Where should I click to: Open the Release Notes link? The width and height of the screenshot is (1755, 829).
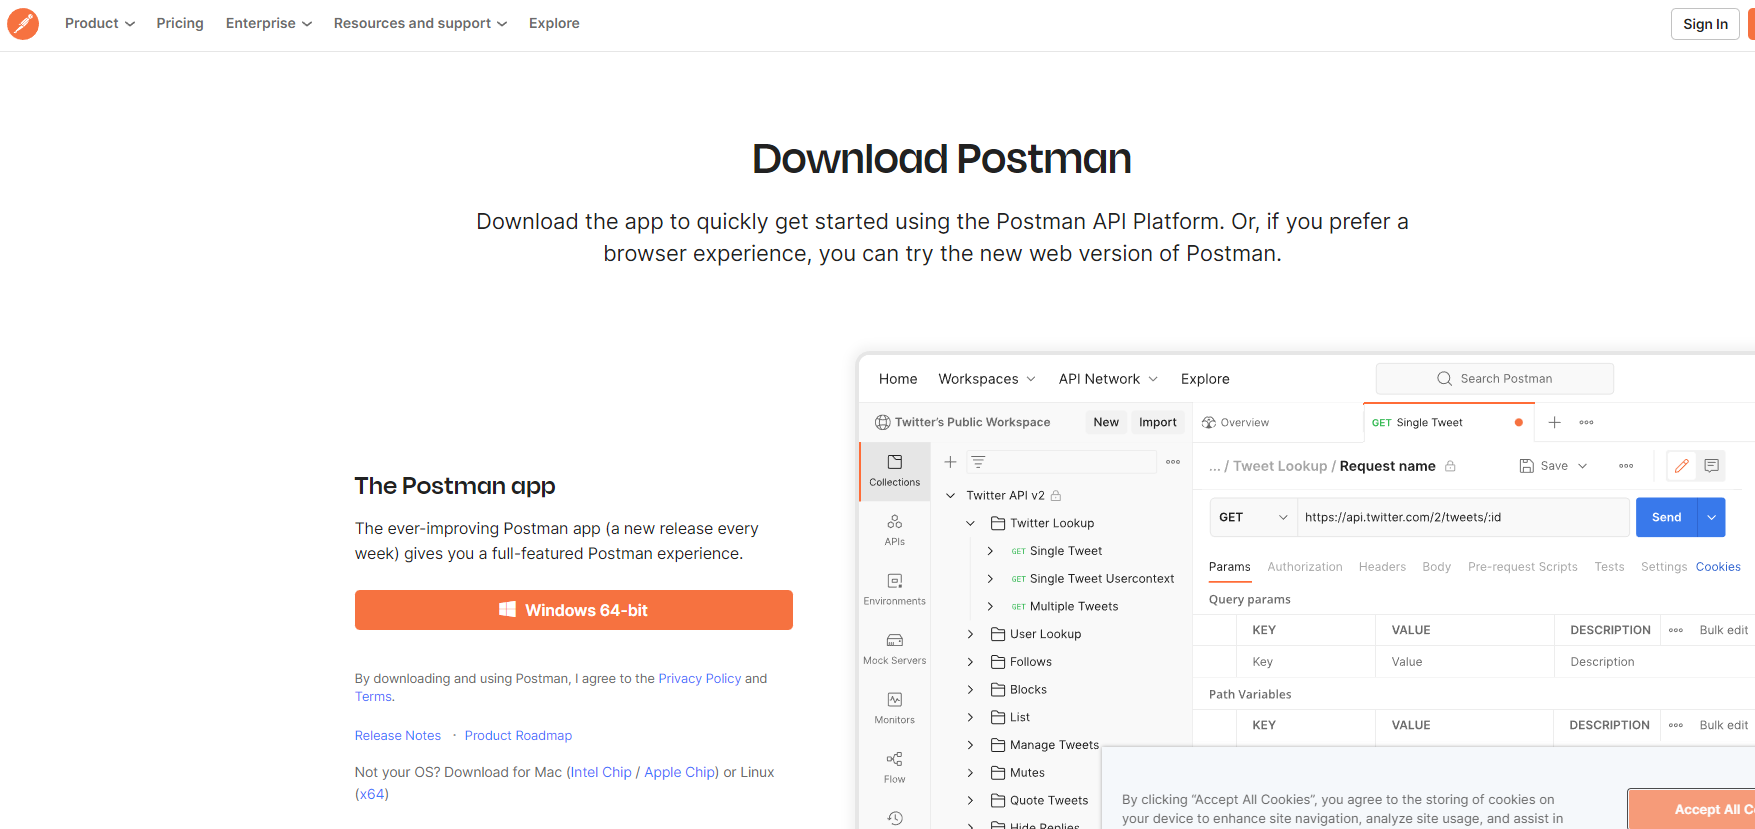tap(398, 736)
